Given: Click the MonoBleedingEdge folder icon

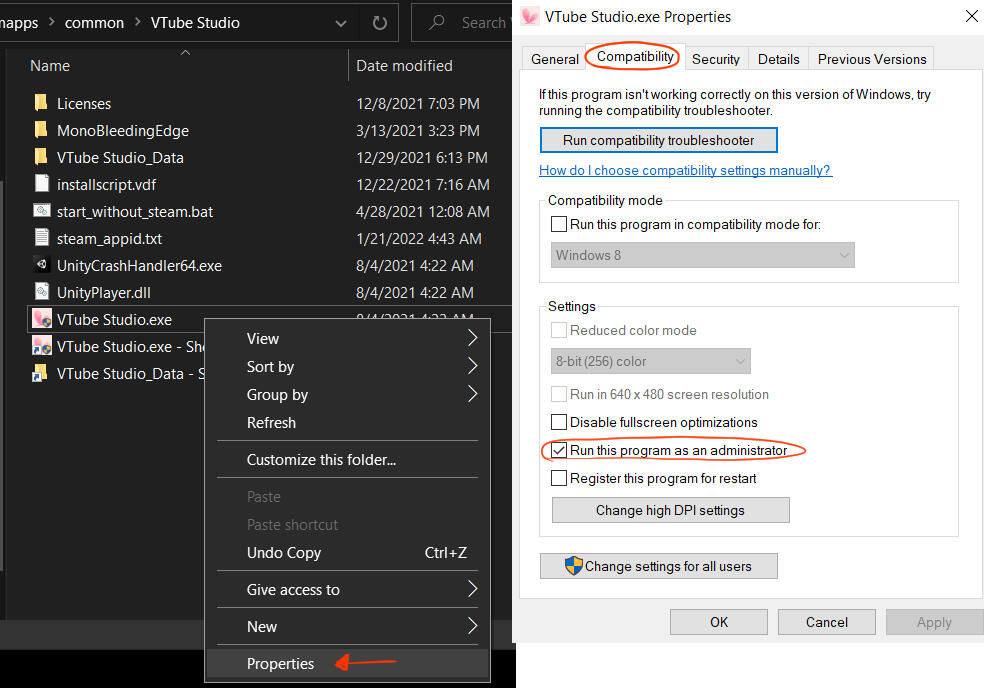Looking at the screenshot, I should click(x=41, y=130).
